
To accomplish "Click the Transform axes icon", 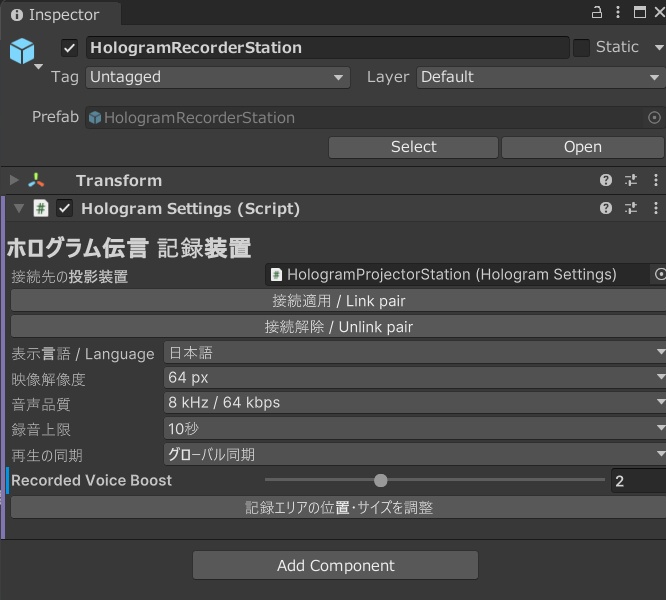I will [36, 180].
